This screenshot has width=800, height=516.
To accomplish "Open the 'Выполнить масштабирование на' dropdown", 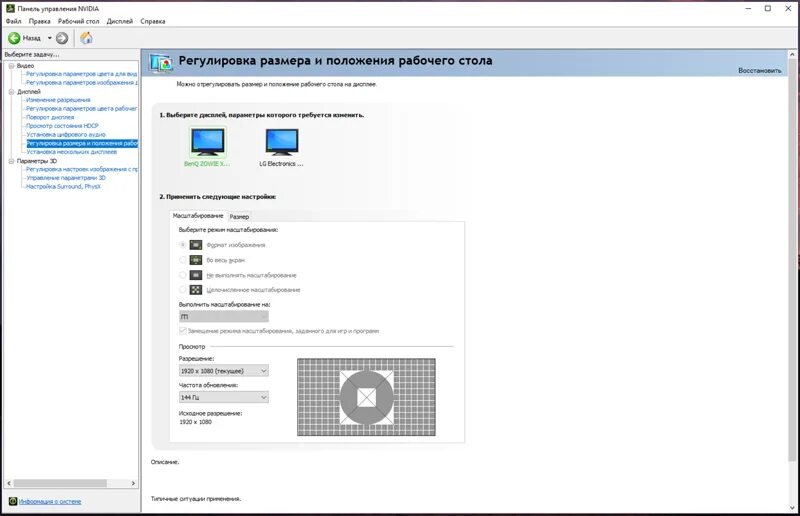I will coord(223,316).
